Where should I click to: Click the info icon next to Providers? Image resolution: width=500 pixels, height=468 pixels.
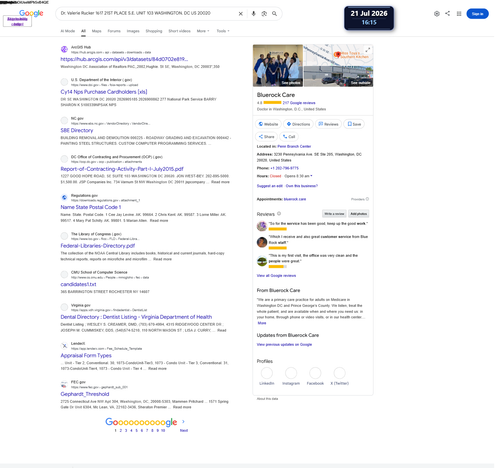367,199
